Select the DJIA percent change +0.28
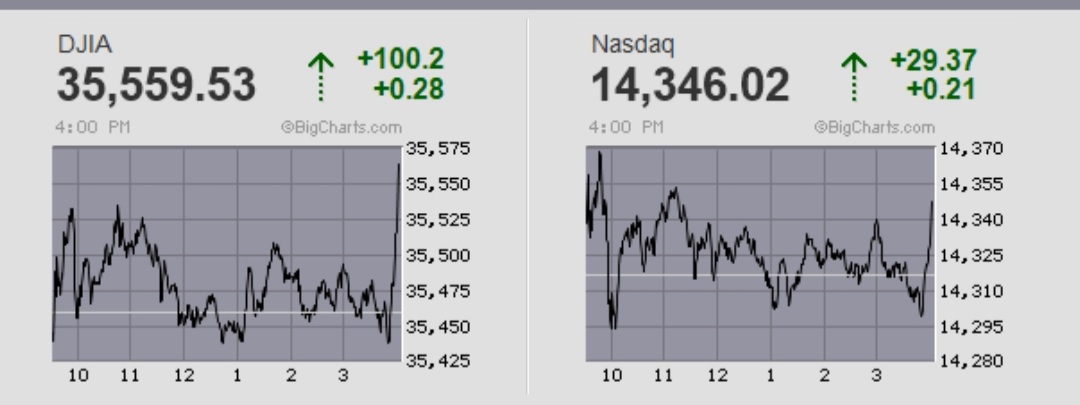 (x=410, y=90)
